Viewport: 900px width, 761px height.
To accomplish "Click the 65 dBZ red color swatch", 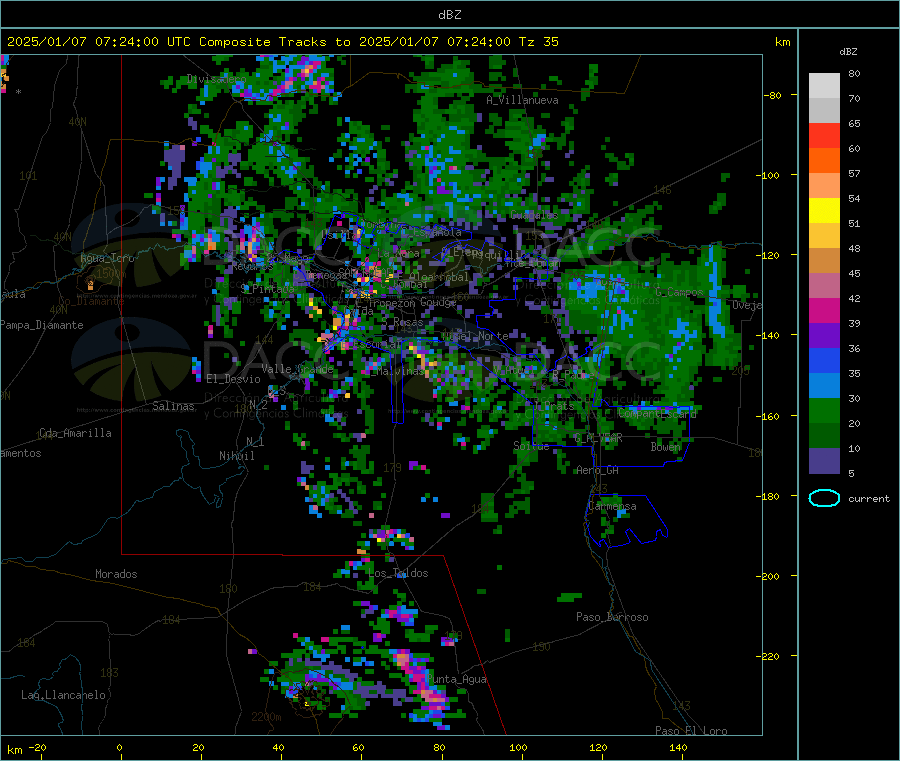I will tap(824, 135).
